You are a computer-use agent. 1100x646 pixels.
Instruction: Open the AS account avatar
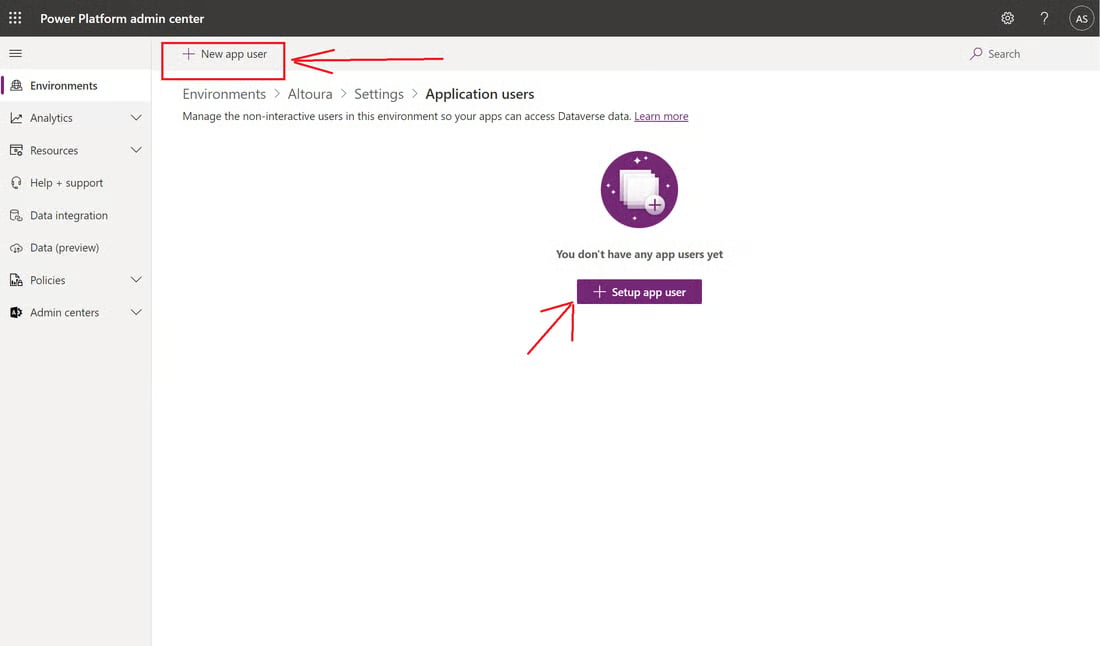pos(1081,19)
